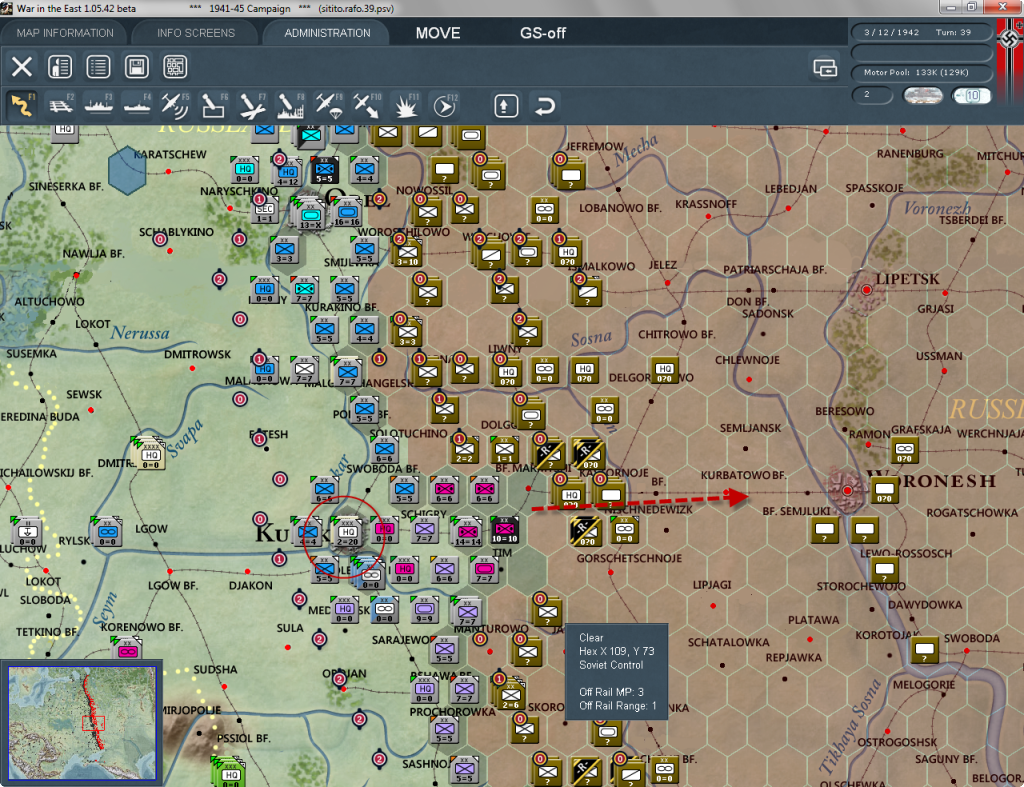Viewport: 1024px width, 787px height.
Task: Click the floppy disk save game icon
Action: [136, 67]
